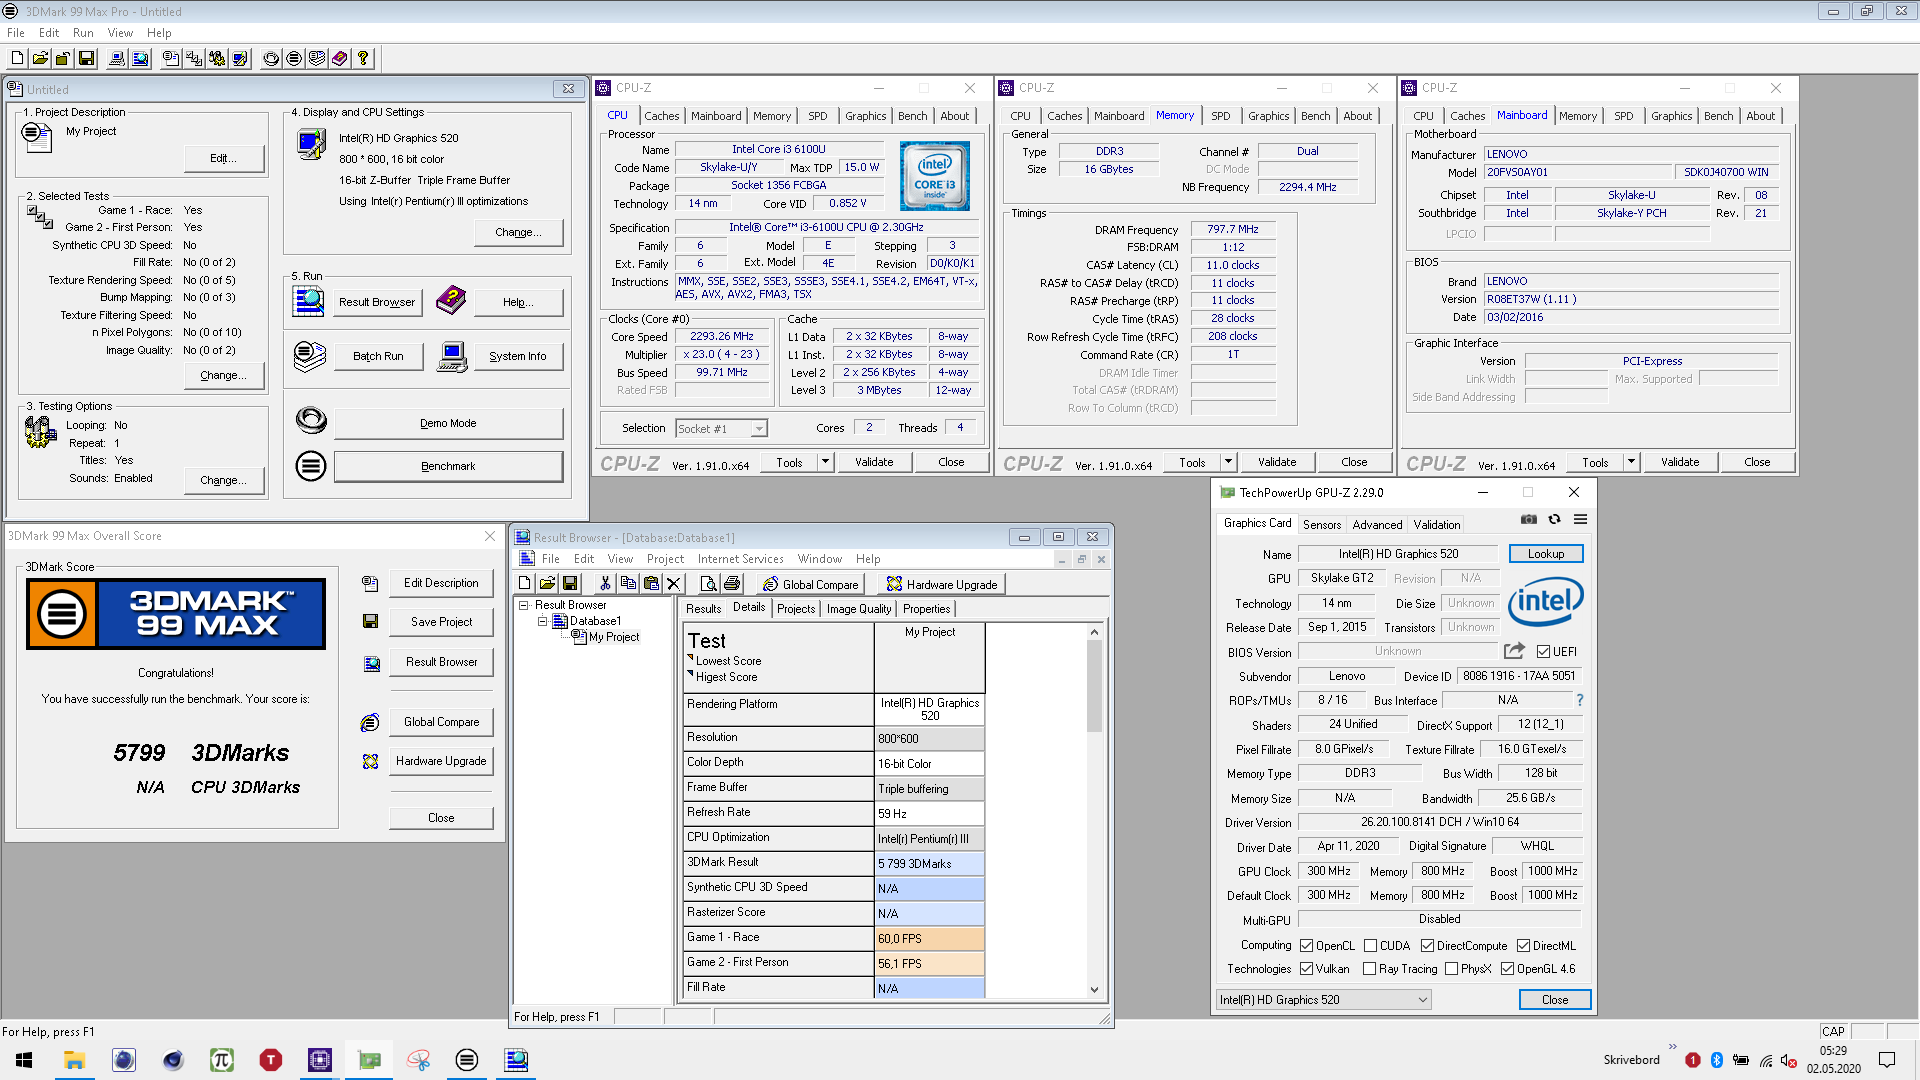Screen dimensions: 1920x1080
Task: Click Result Browser details vertical scrollbar thumb
Action: [x=1094, y=686]
